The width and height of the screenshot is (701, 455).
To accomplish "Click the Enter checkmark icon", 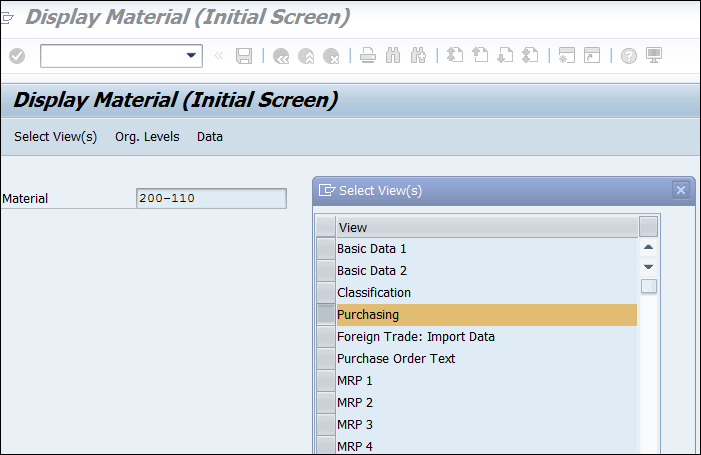I will pos(16,56).
